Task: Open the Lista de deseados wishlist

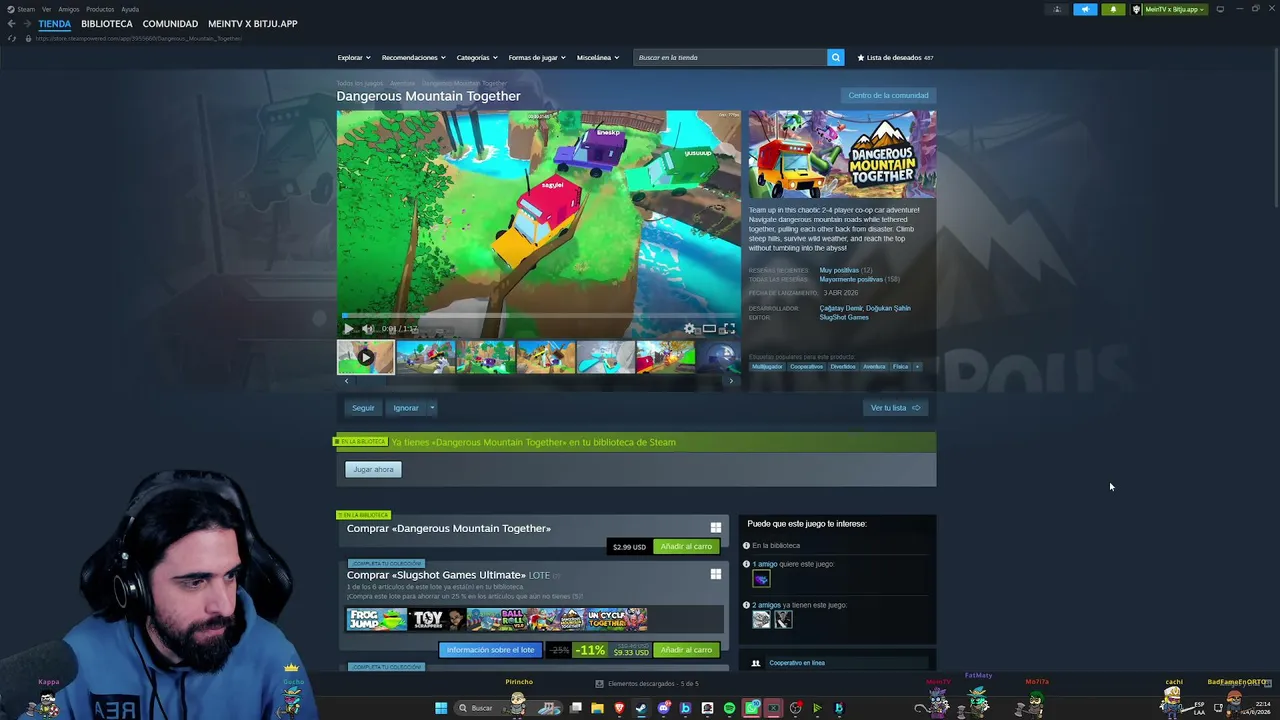Action: pyautogui.click(x=895, y=57)
